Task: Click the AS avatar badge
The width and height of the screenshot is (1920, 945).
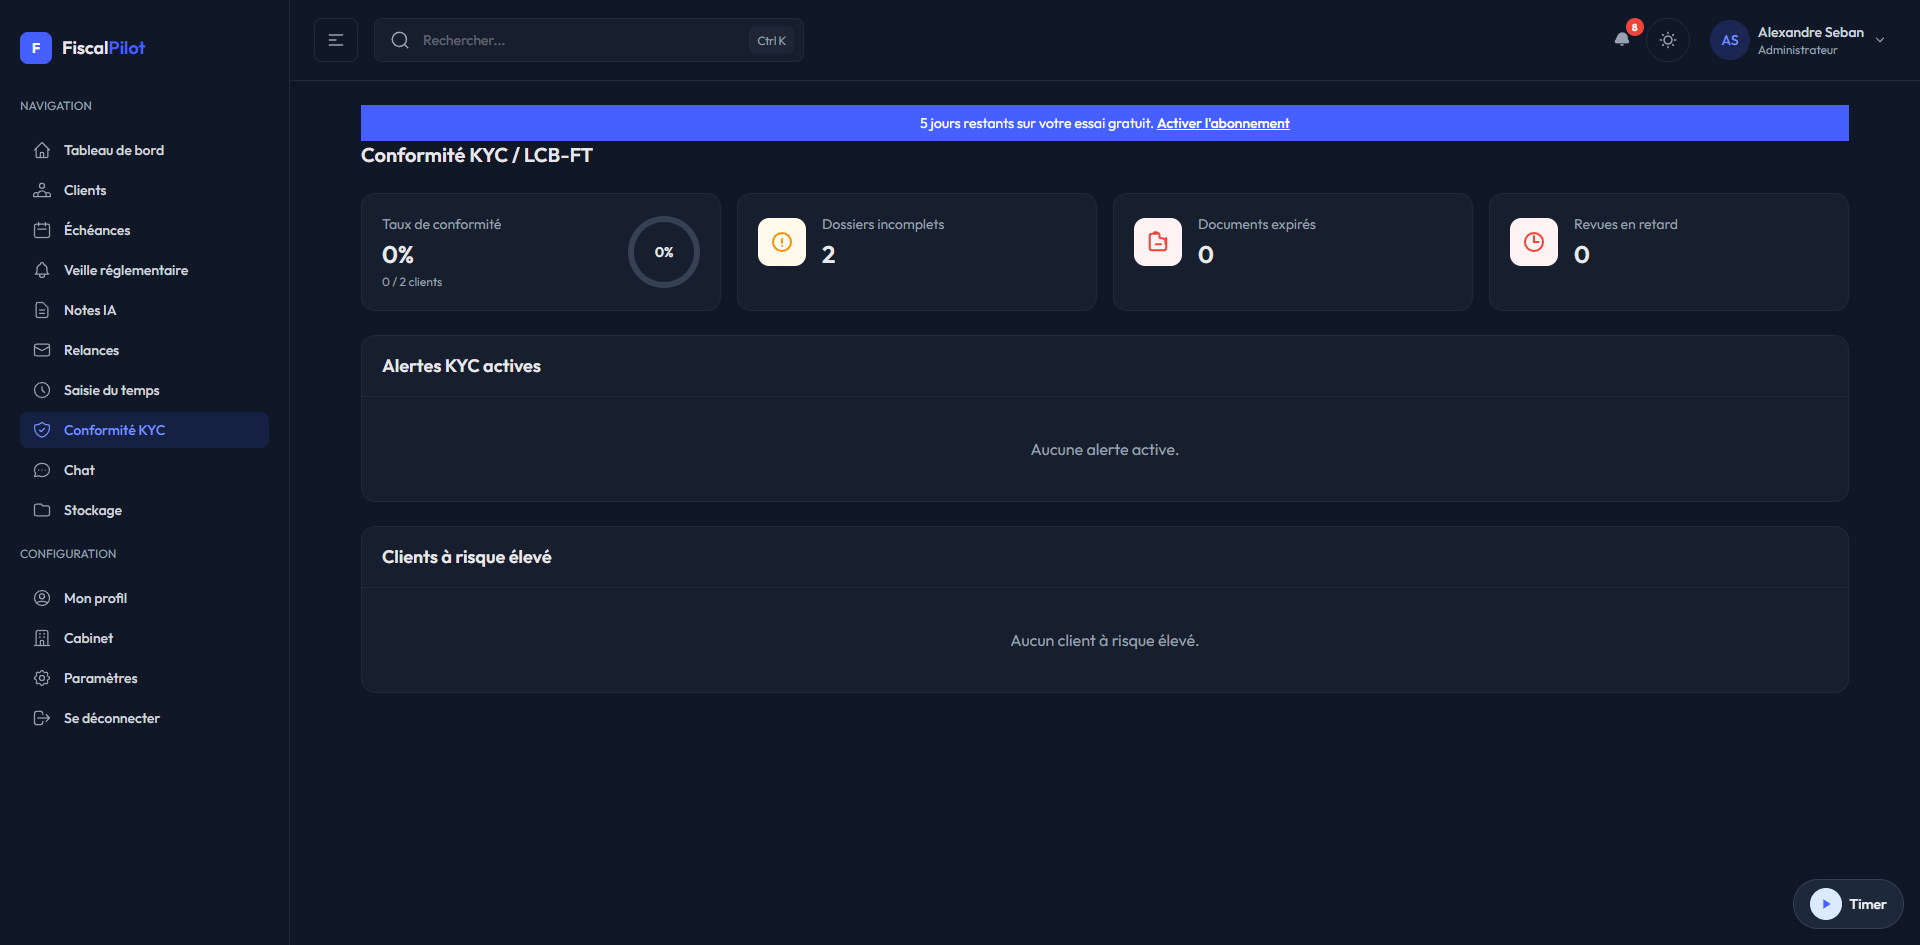Action: tap(1729, 40)
